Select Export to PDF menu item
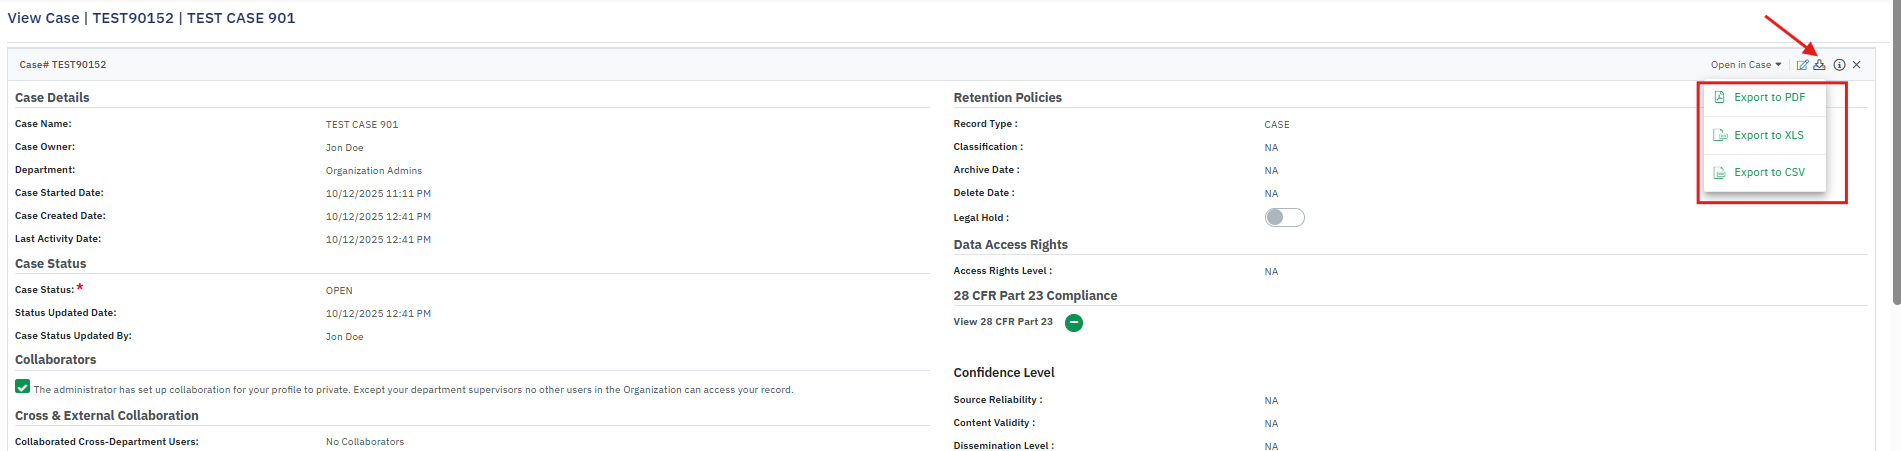Image resolution: width=1901 pixels, height=451 pixels. [x=1769, y=98]
